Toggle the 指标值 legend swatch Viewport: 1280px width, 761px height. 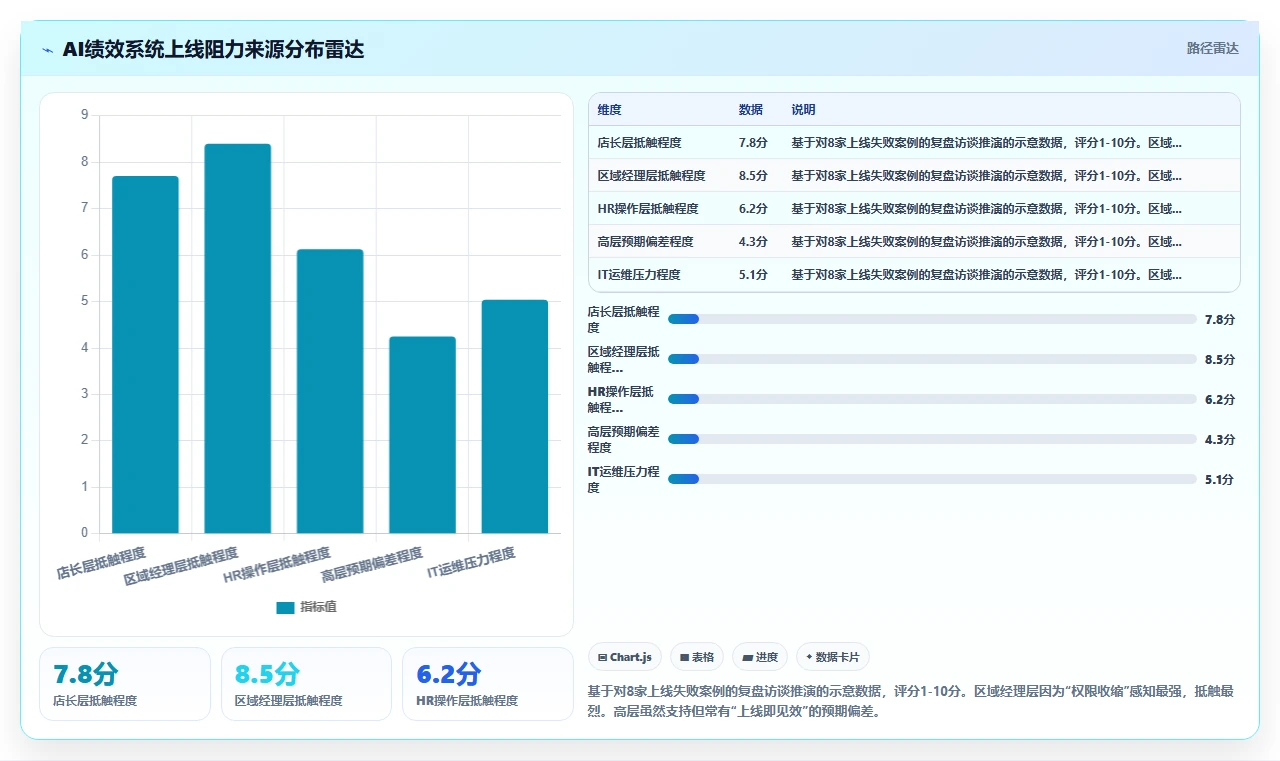coord(285,607)
